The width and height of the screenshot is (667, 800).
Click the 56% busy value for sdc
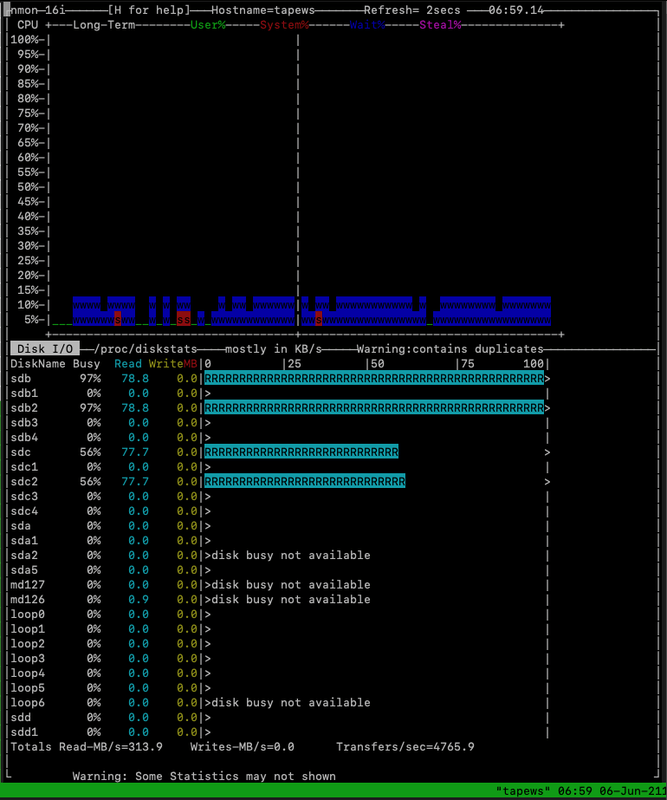pyautogui.click(x=90, y=452)
